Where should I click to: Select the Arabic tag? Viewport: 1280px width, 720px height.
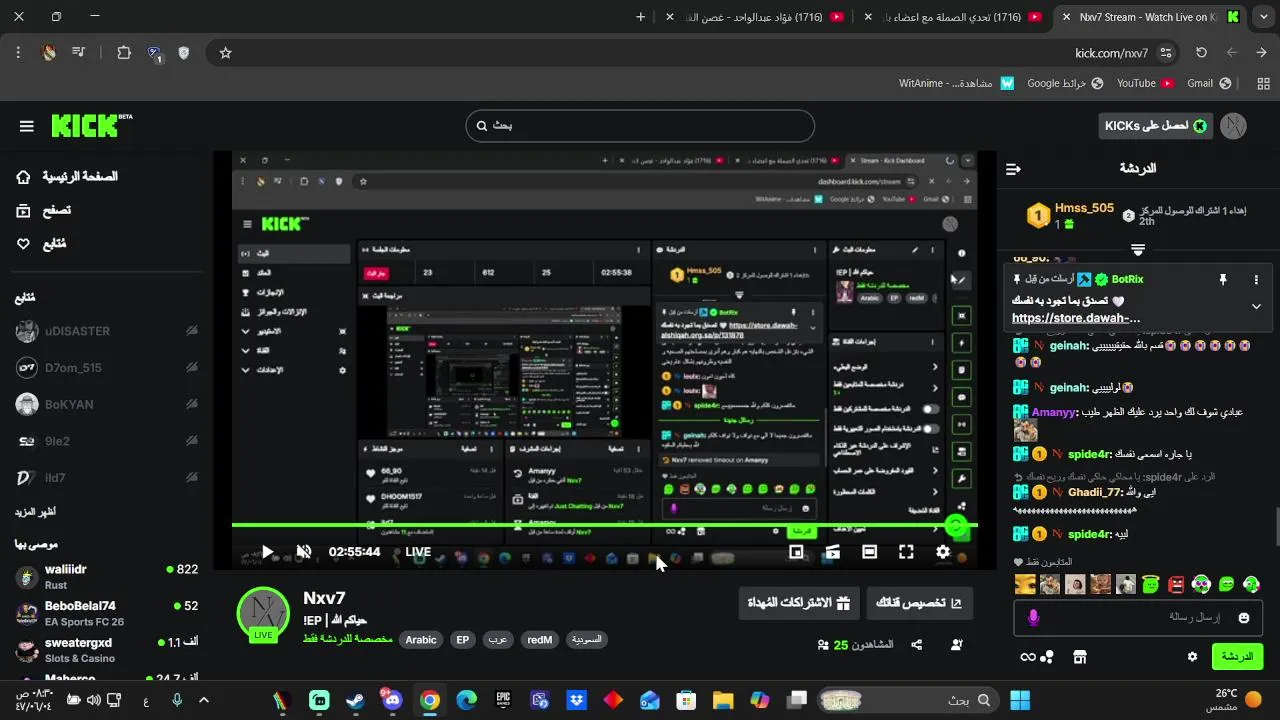(421, 640)
